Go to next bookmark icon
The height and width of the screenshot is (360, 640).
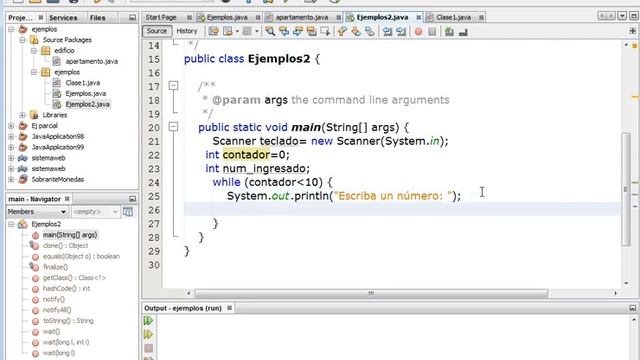tap(356, 31)
